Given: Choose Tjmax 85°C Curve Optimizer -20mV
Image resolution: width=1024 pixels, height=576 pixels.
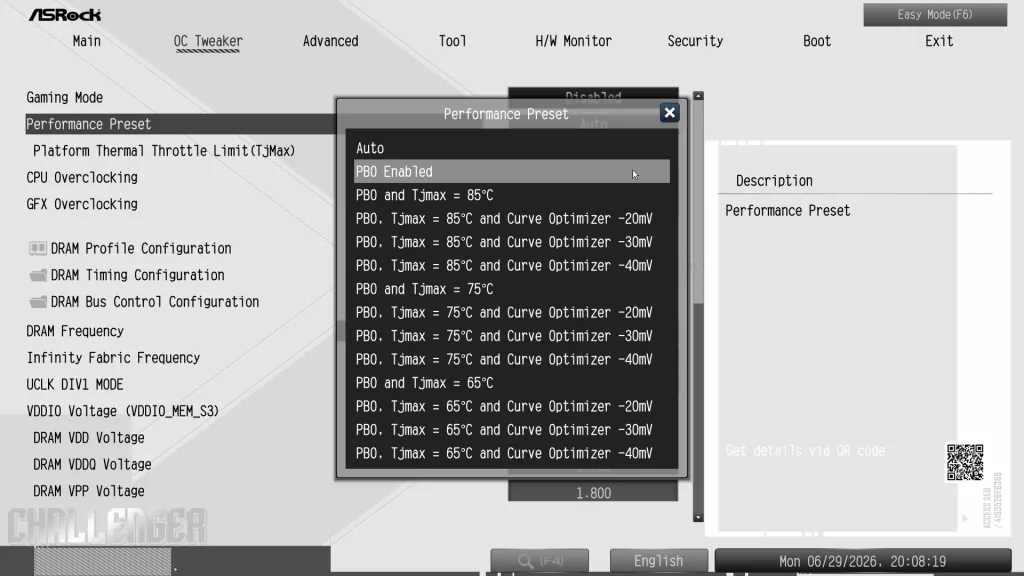Looking at the screenshot, I should [x=511, y=219].
